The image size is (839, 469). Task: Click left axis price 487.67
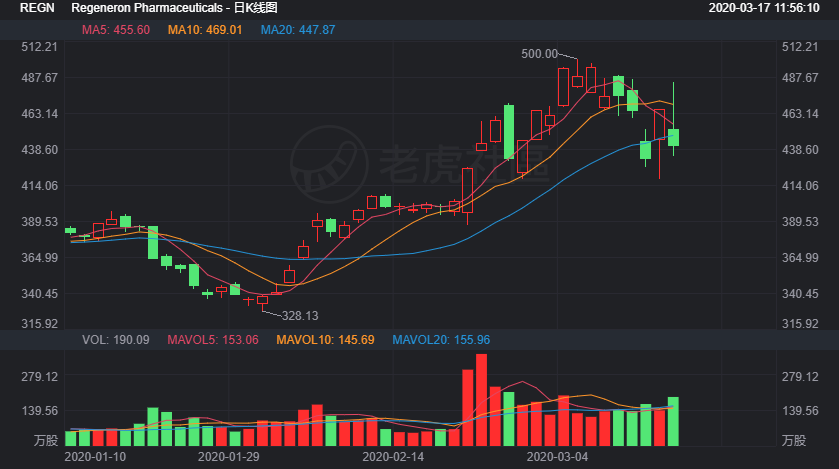[x=40, y=78]
